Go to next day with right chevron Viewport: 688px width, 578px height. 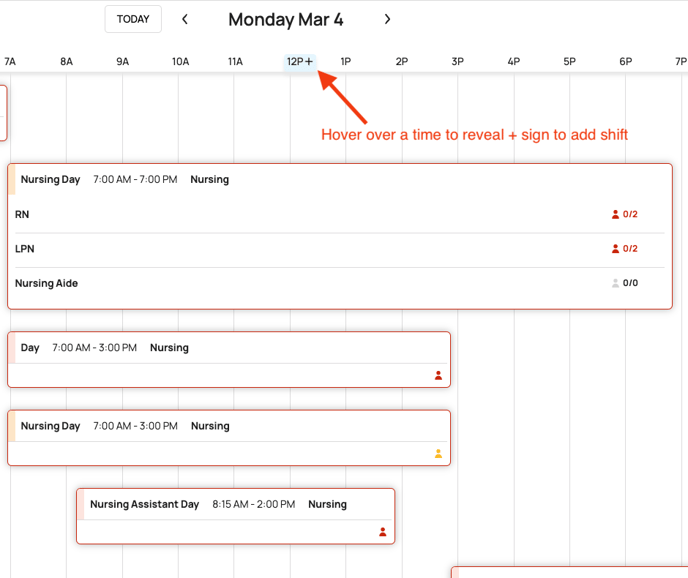[x=387, y=19]
